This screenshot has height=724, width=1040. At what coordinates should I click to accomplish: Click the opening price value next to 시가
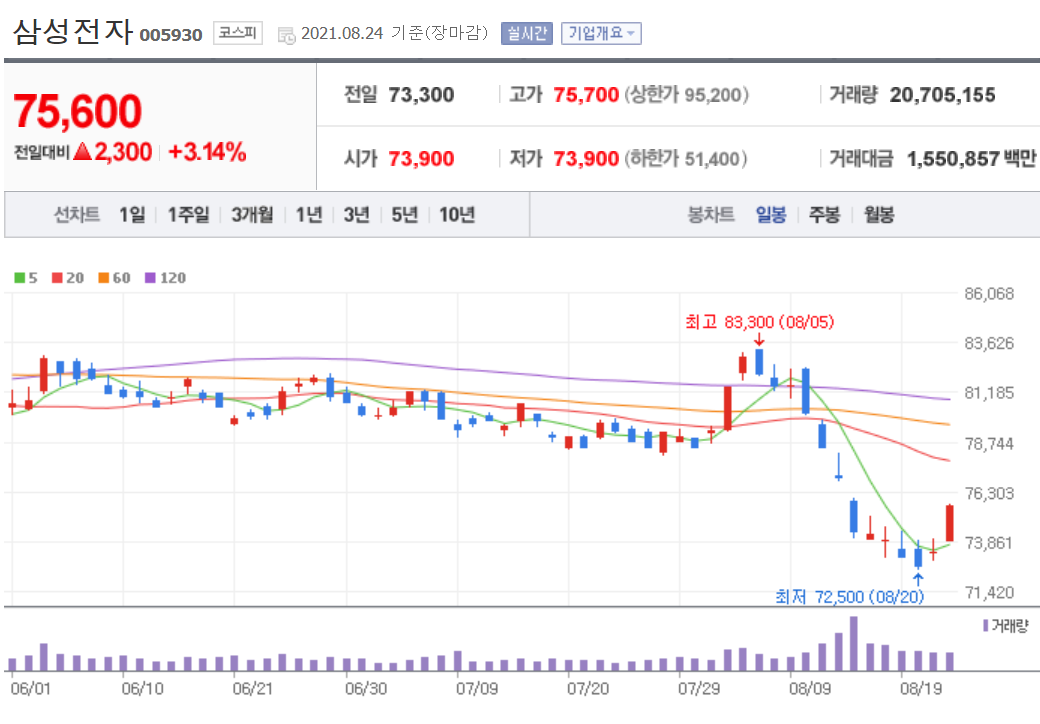(x=421, y=159)
